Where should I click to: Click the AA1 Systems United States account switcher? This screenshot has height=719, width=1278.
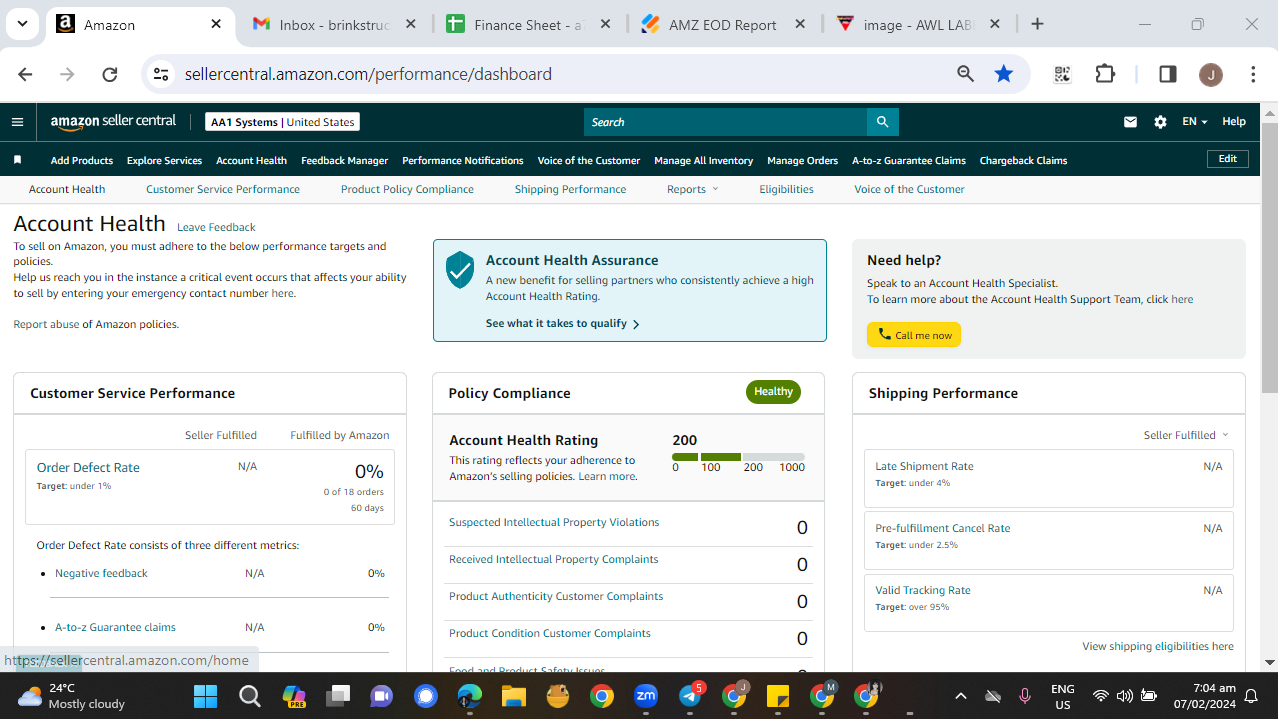282,122
